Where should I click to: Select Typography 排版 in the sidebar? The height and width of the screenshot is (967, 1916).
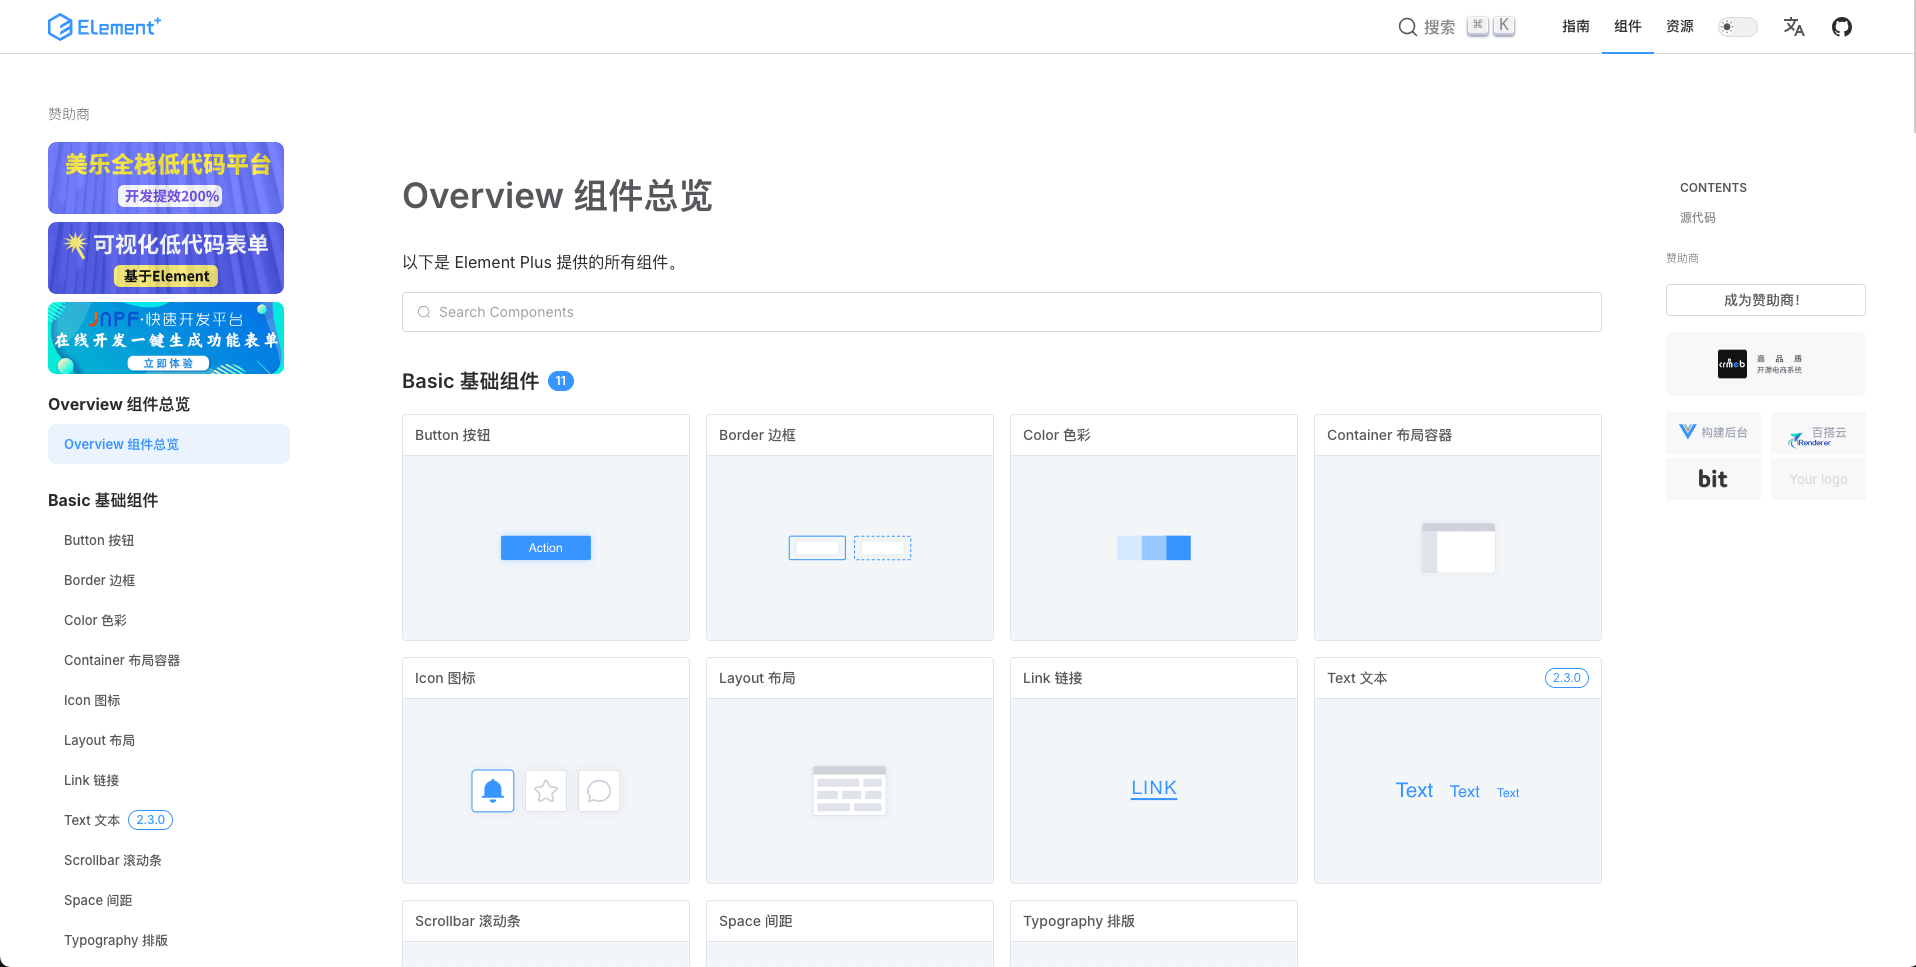115,940
